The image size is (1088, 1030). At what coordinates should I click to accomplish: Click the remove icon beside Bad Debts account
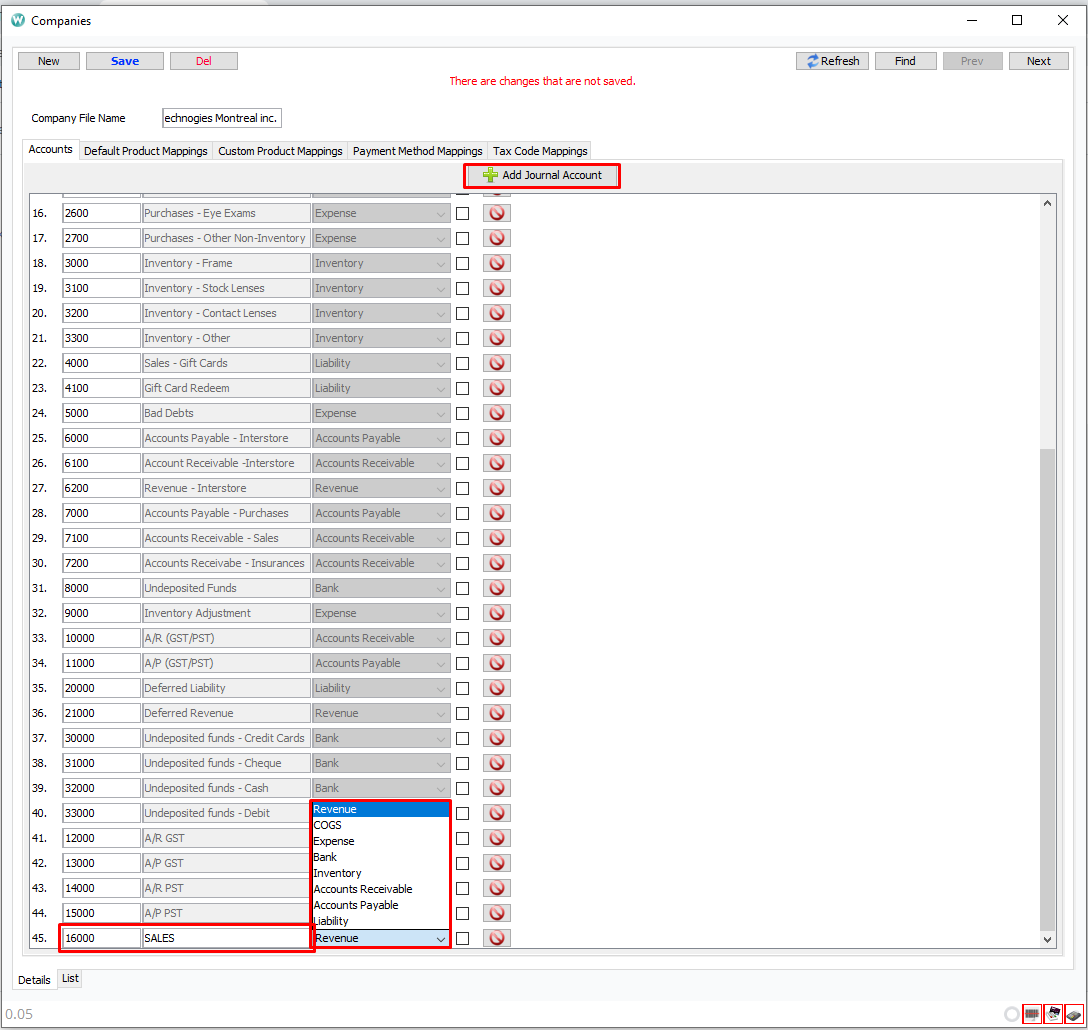pos(497,412)
